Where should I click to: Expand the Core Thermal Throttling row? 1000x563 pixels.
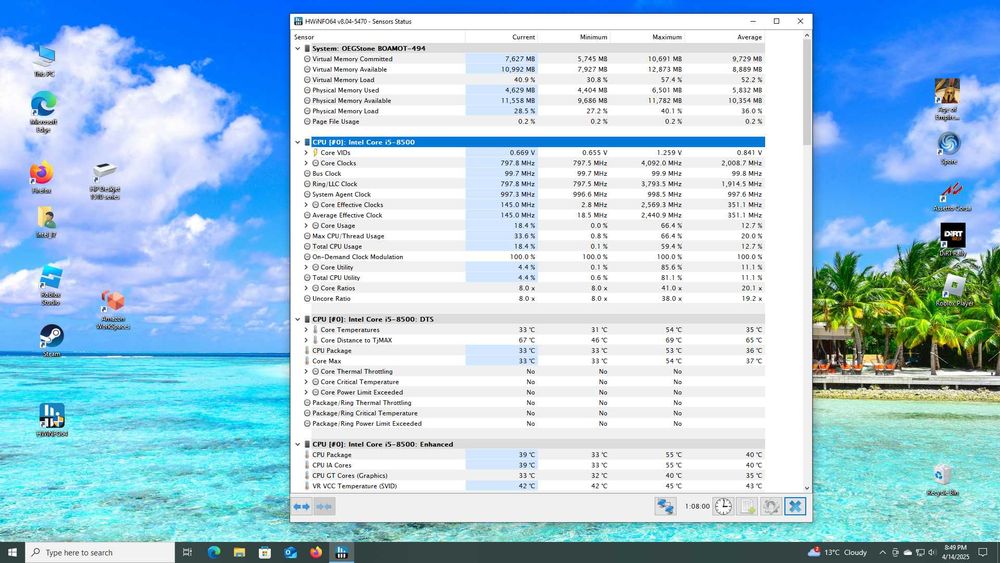click(306, 372)
